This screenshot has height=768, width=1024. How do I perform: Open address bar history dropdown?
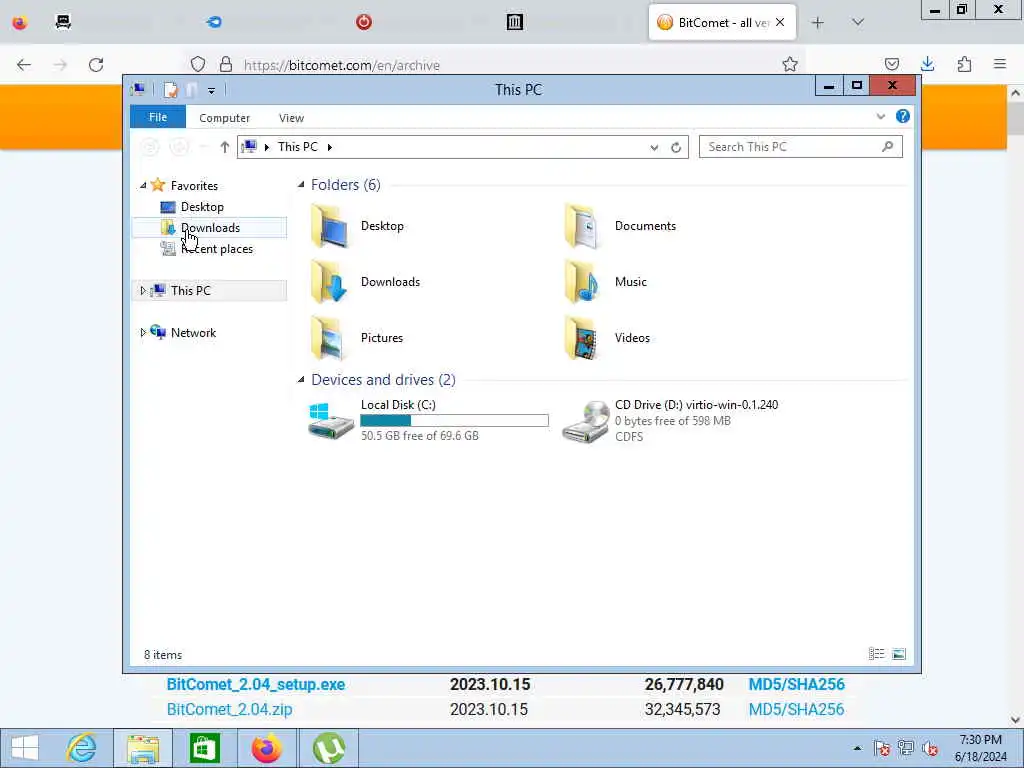(654, 148)
